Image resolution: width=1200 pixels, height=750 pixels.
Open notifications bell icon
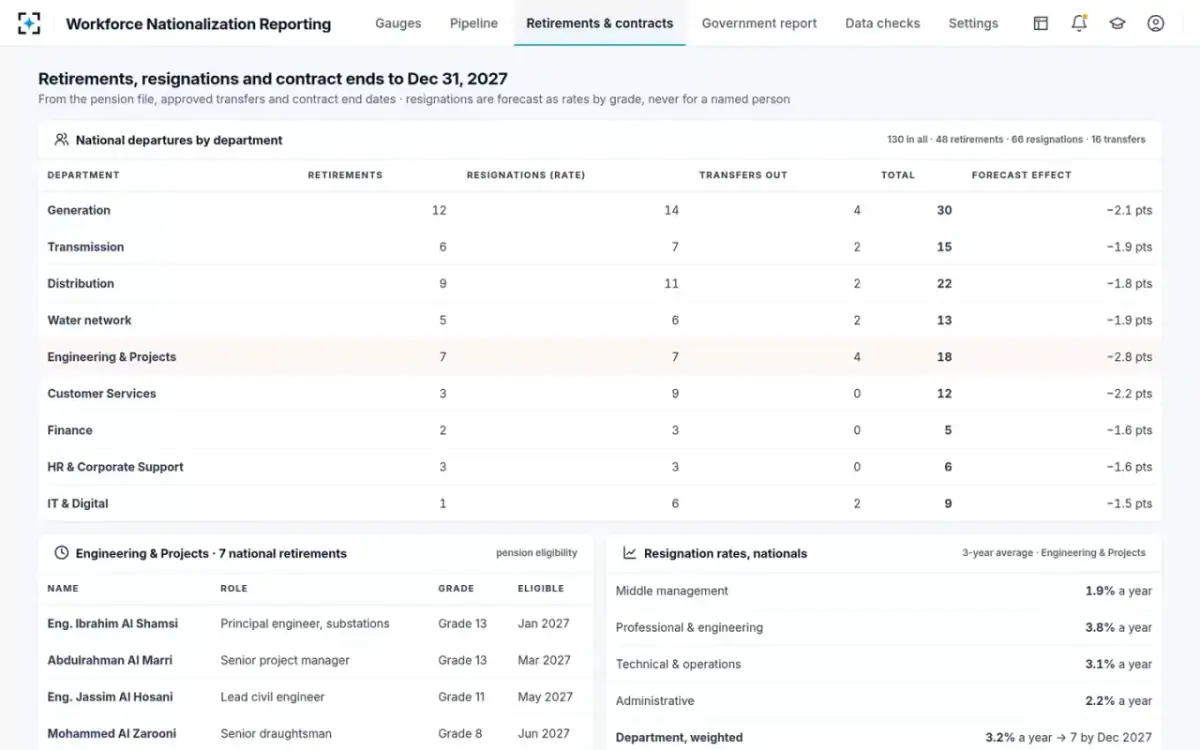point(1079,23)
